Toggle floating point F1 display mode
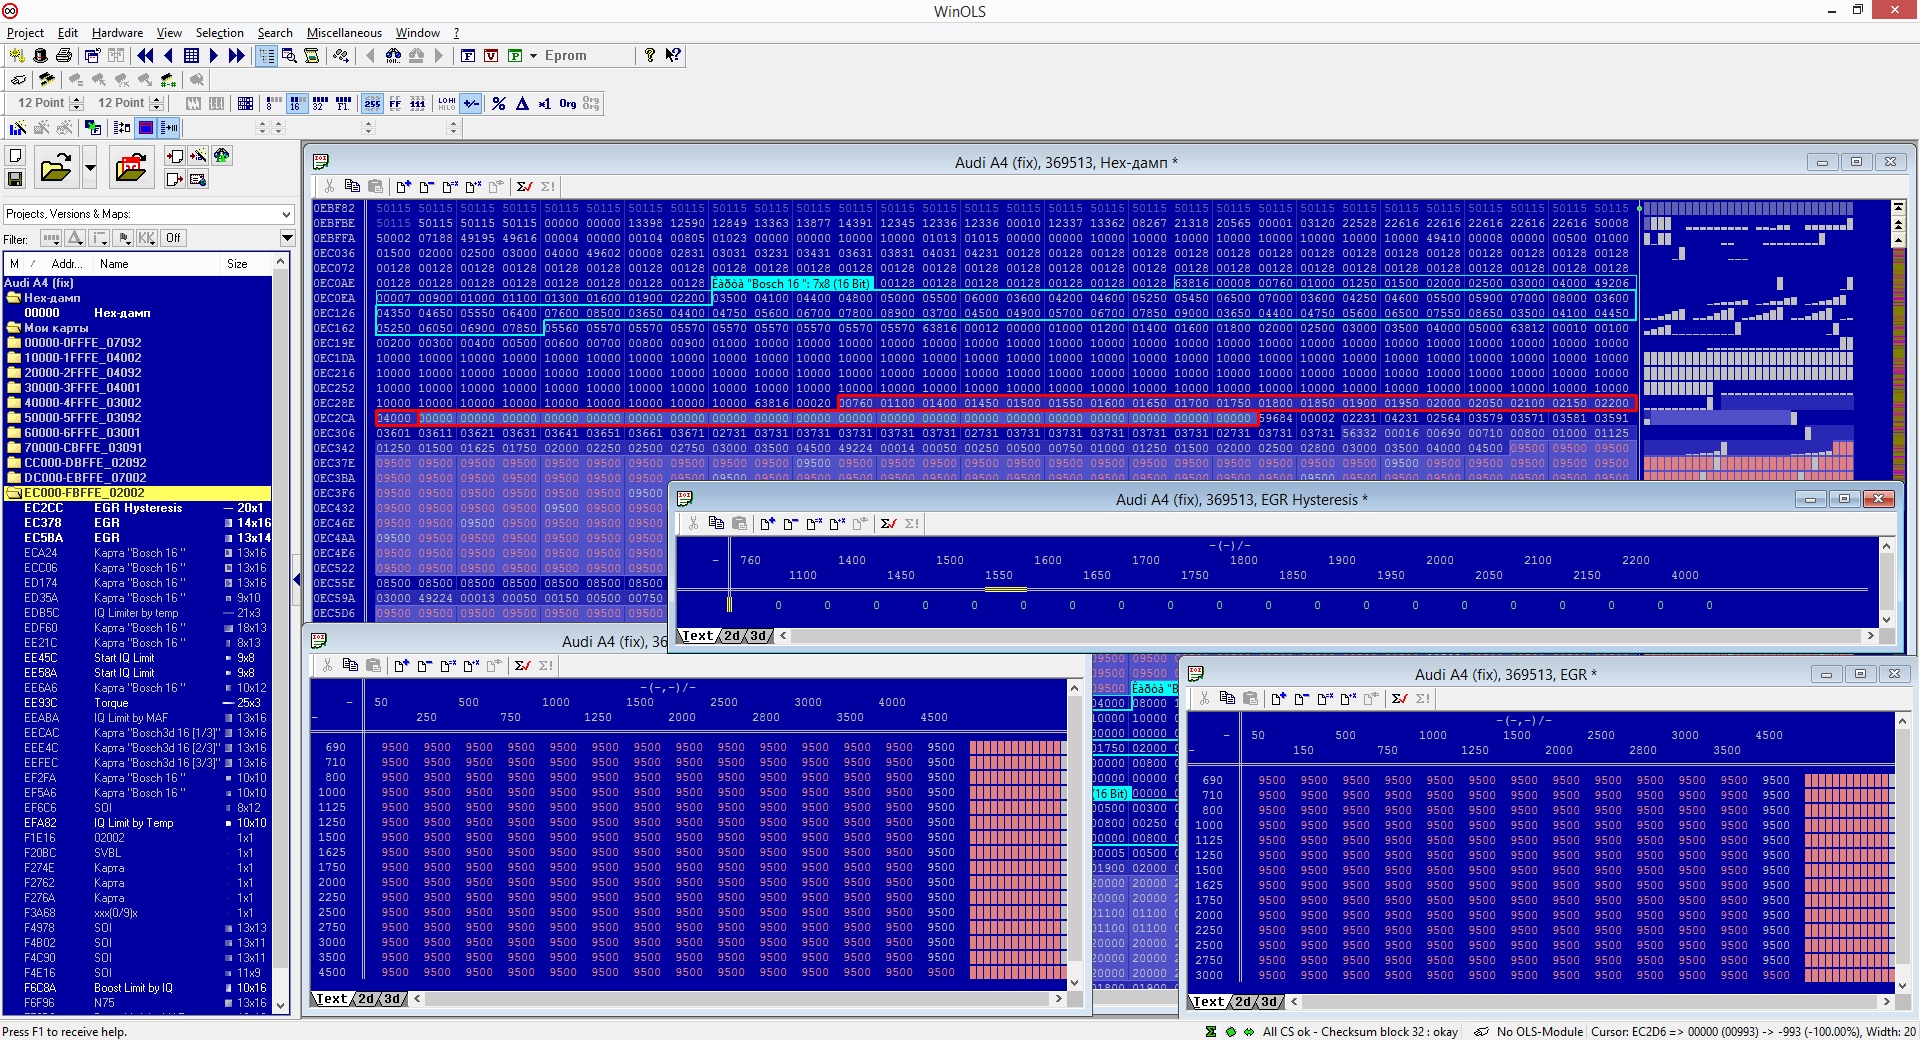Viewport: 1920px width, 1040px height. tap(343, 103)
